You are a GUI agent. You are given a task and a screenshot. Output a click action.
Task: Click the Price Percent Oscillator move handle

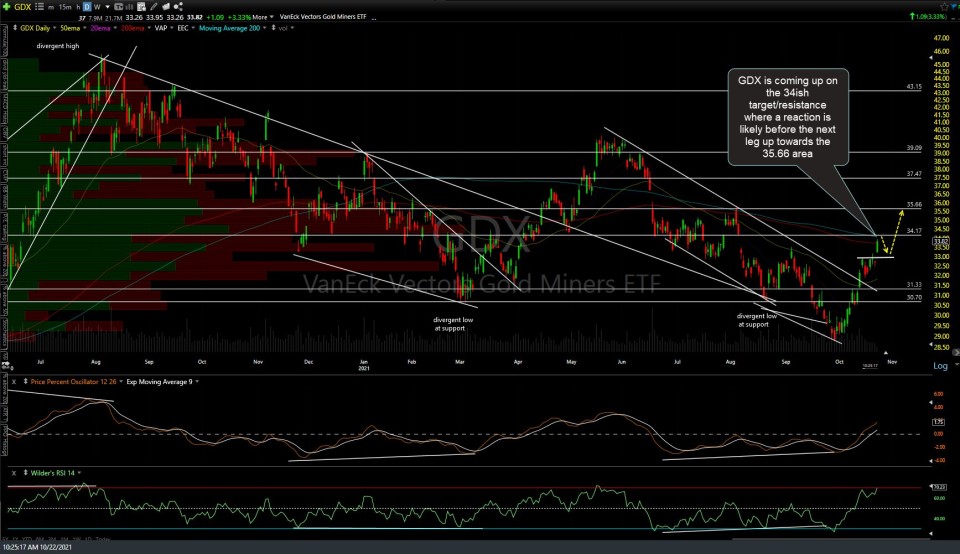tap(25, 382)
